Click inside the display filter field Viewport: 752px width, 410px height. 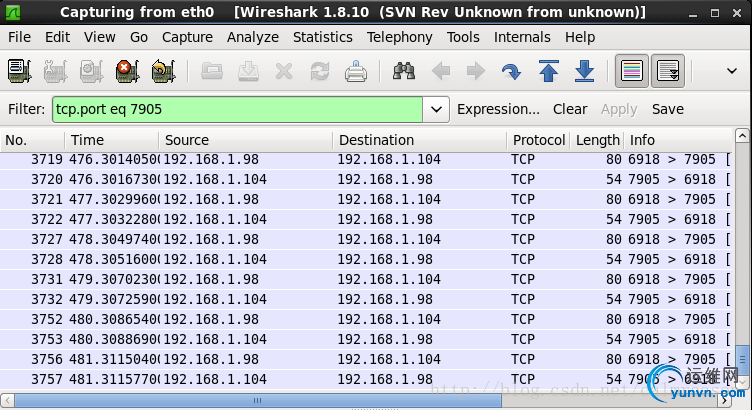[240, 109]
